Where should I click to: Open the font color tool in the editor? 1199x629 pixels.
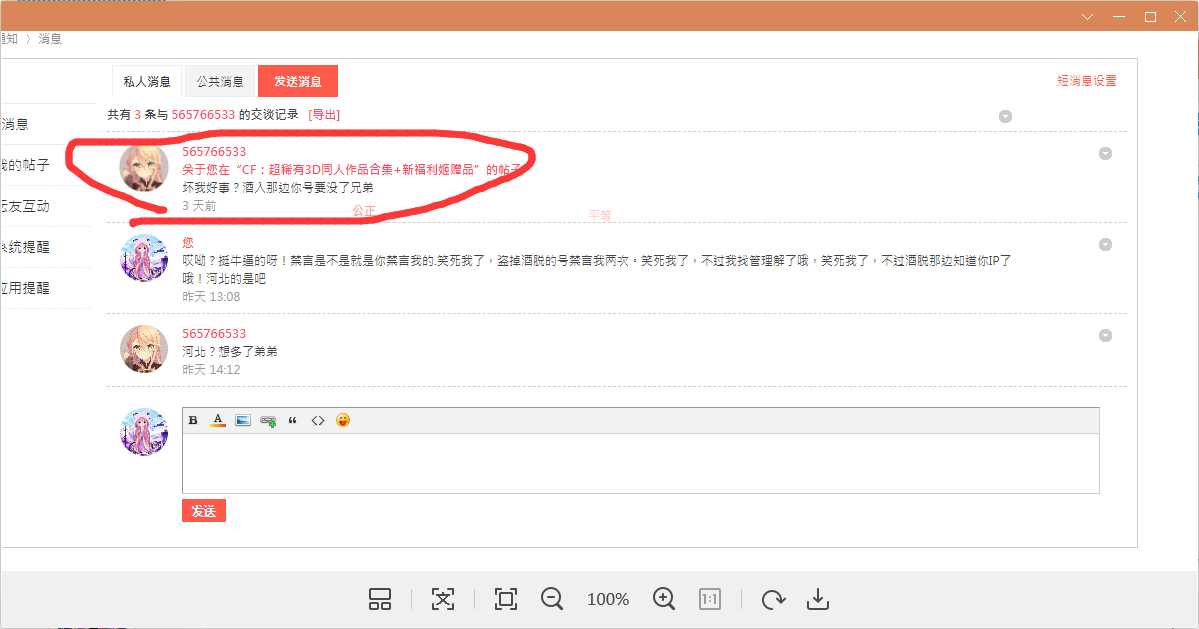(x=218, y=420)
